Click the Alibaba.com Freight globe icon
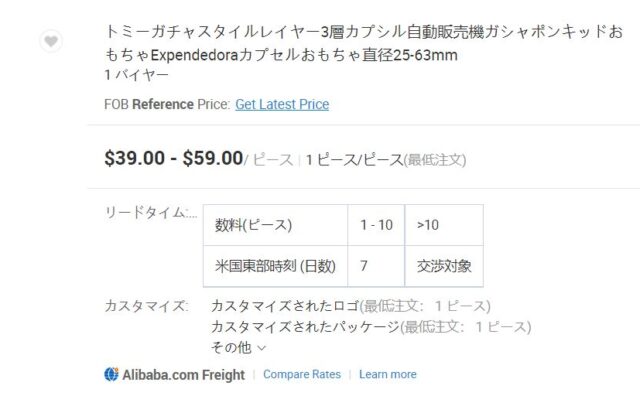This screenshot has height=396, width=640. [x=111, y=374]
